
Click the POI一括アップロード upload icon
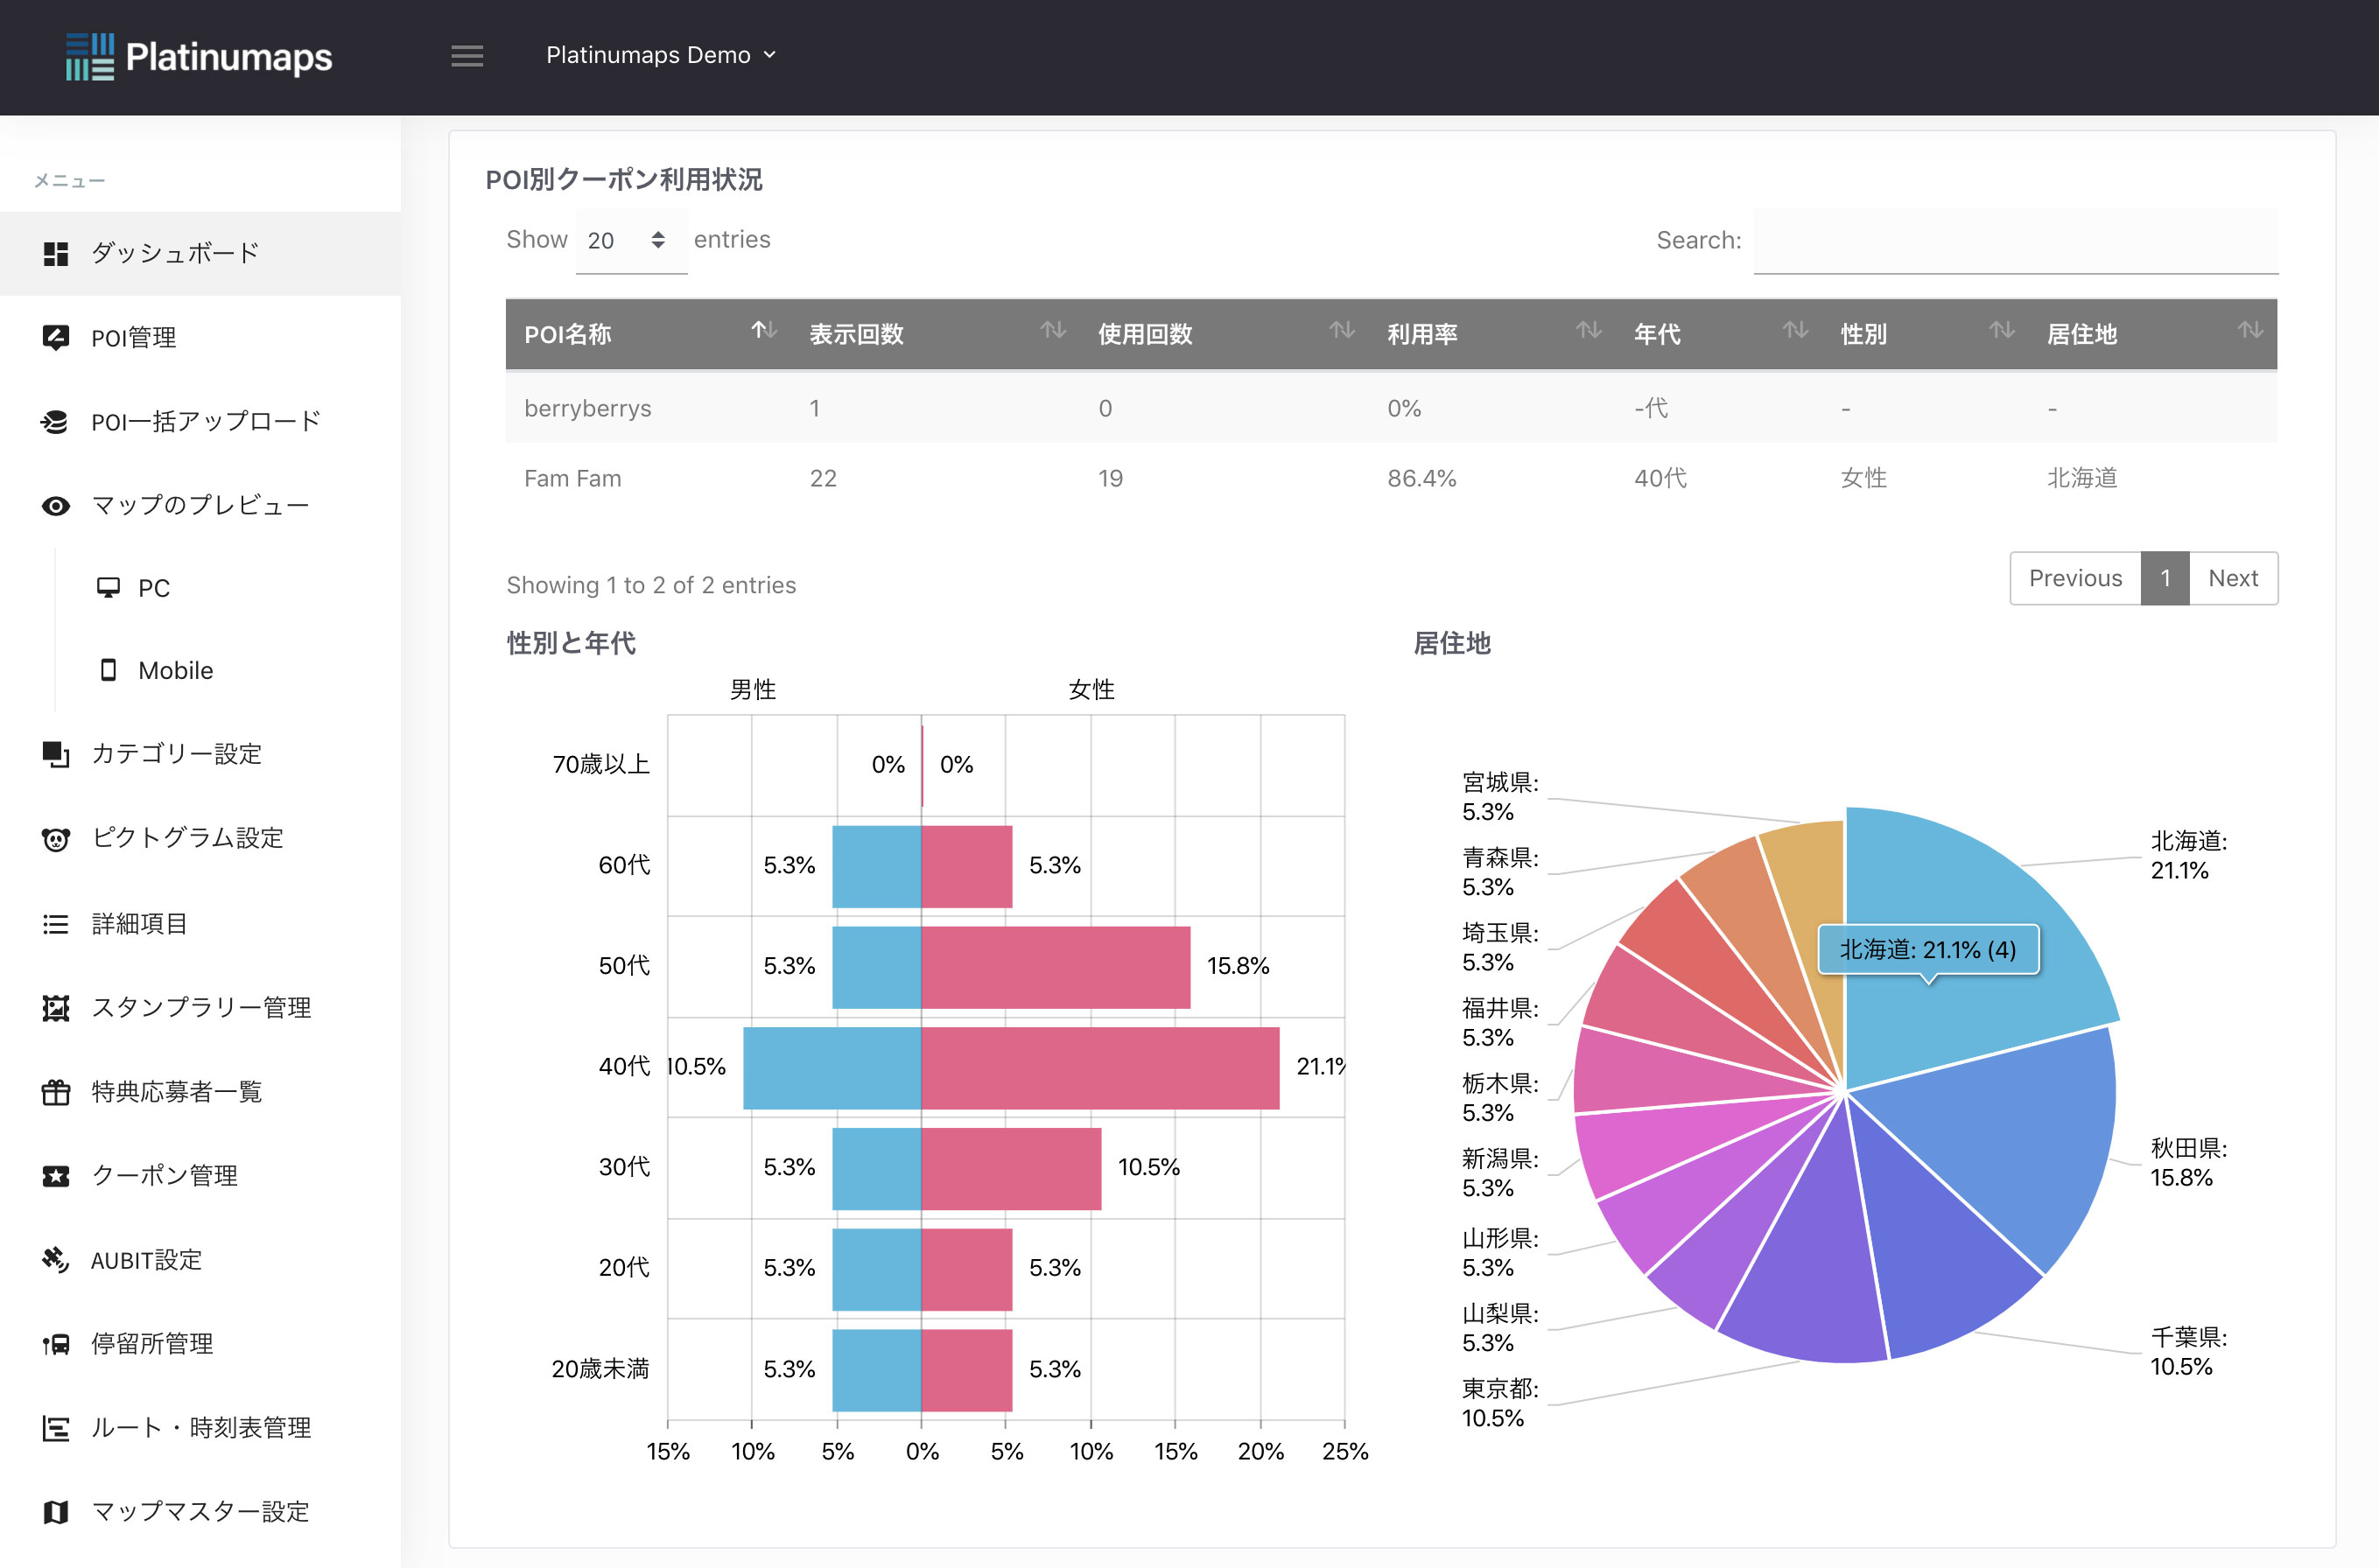coord(56,422)
